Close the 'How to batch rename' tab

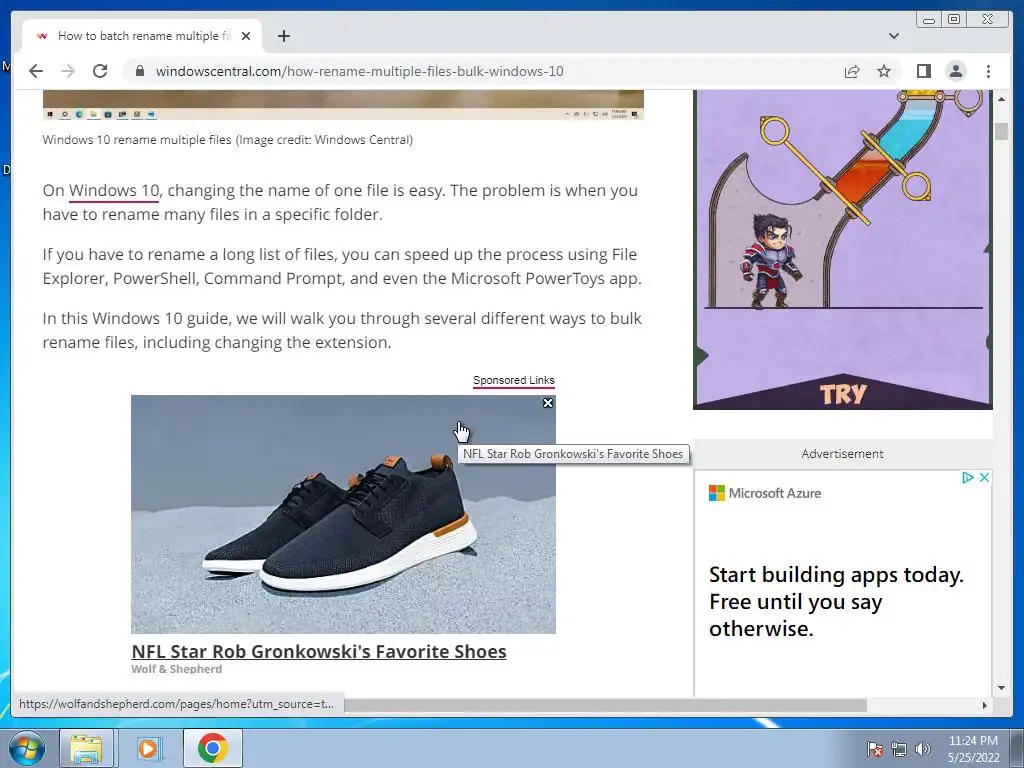click(x=246, y=36)
